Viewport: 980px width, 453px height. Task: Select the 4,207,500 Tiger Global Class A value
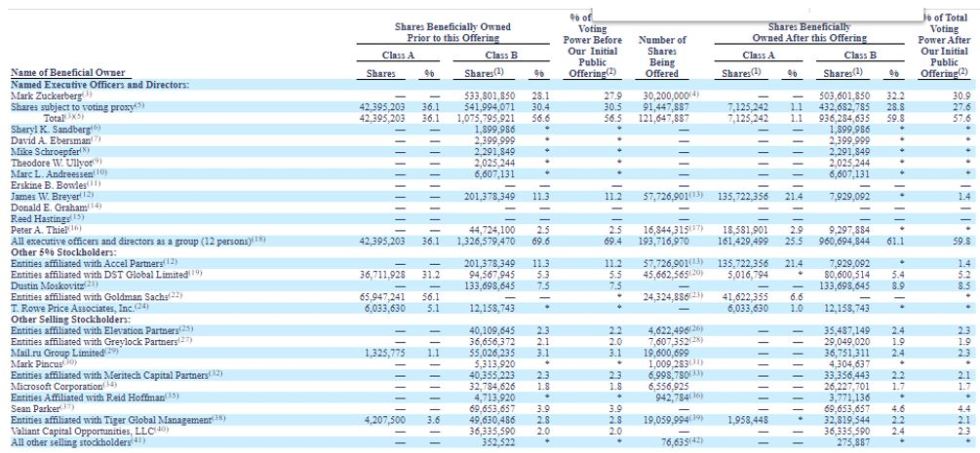(x=384, y=419)
